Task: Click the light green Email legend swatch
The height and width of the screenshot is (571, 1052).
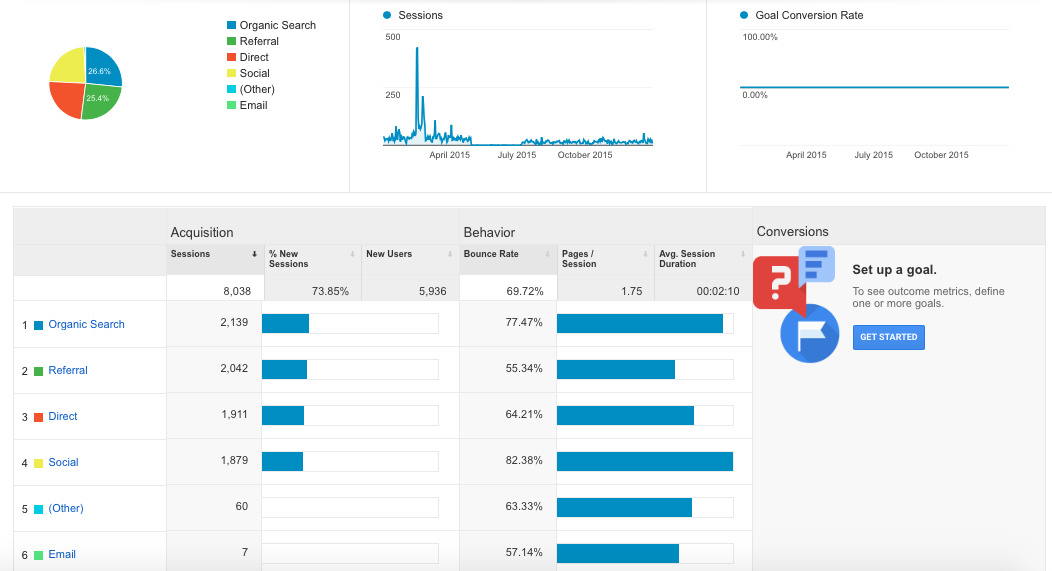Action: tap(231, 105)
